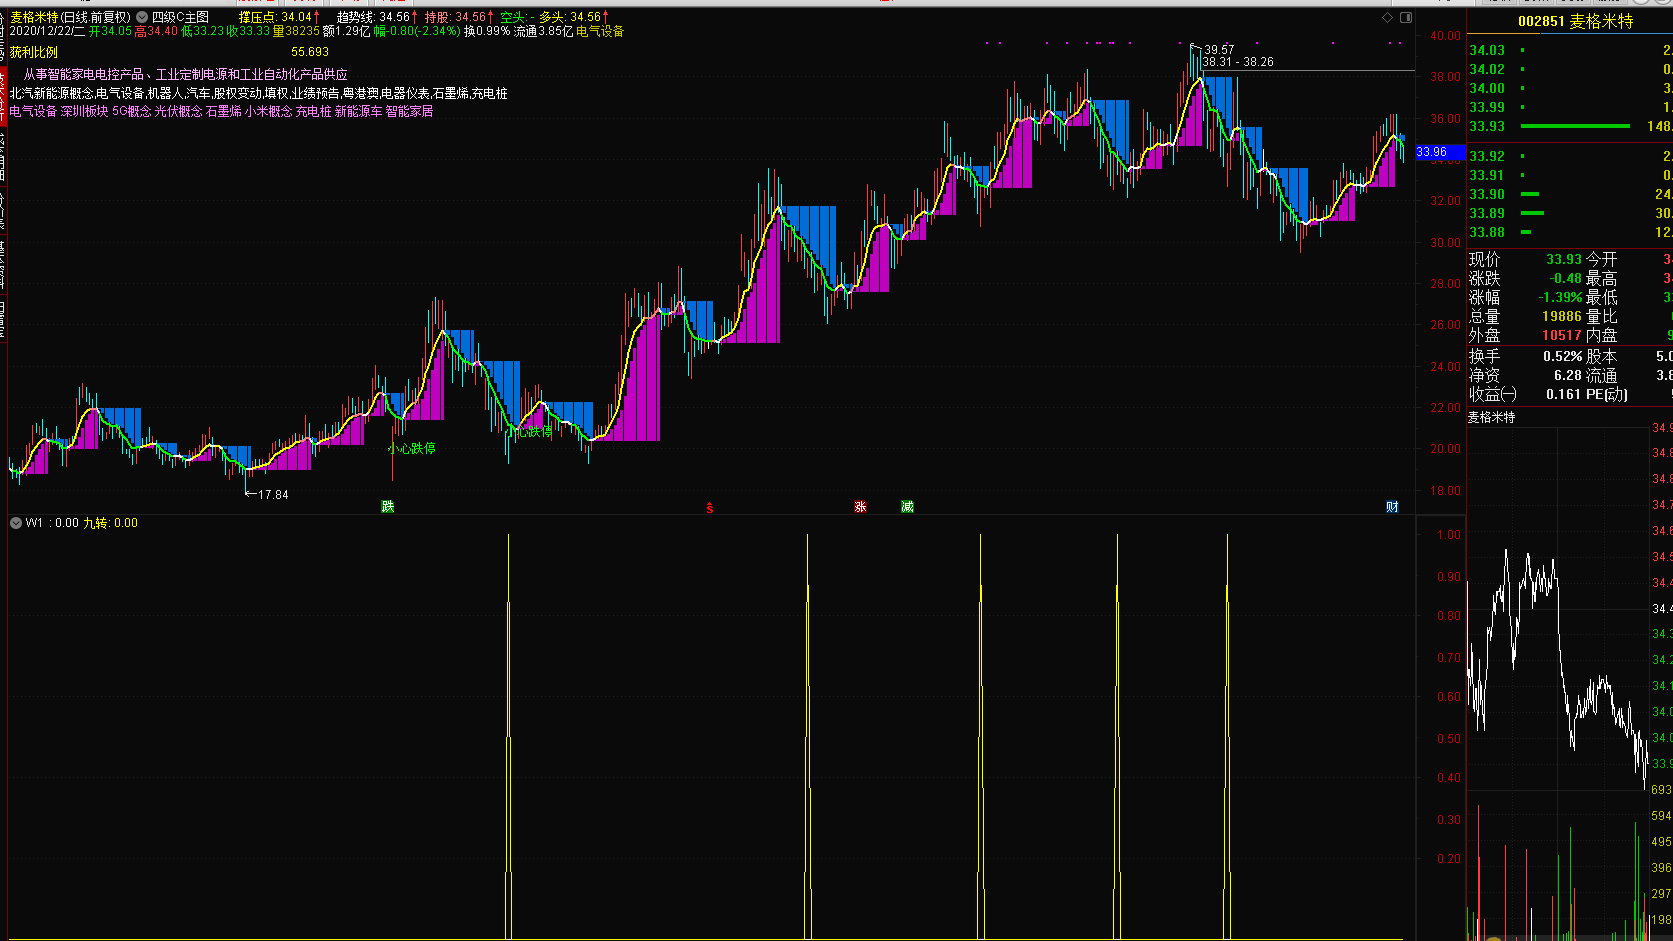The height and width of the screenshot is (941, 1673).
Task: Click the 小心跌停 warning label on chart
Action: coord(412,448)
